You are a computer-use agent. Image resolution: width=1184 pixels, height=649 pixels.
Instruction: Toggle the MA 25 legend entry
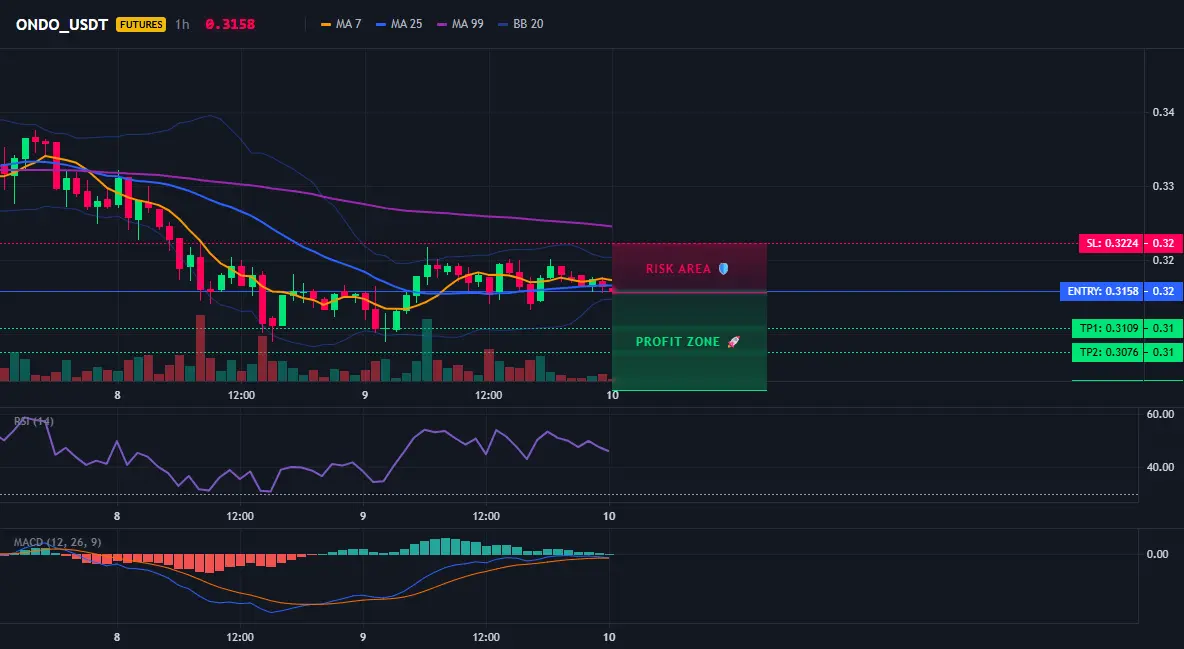399,24
